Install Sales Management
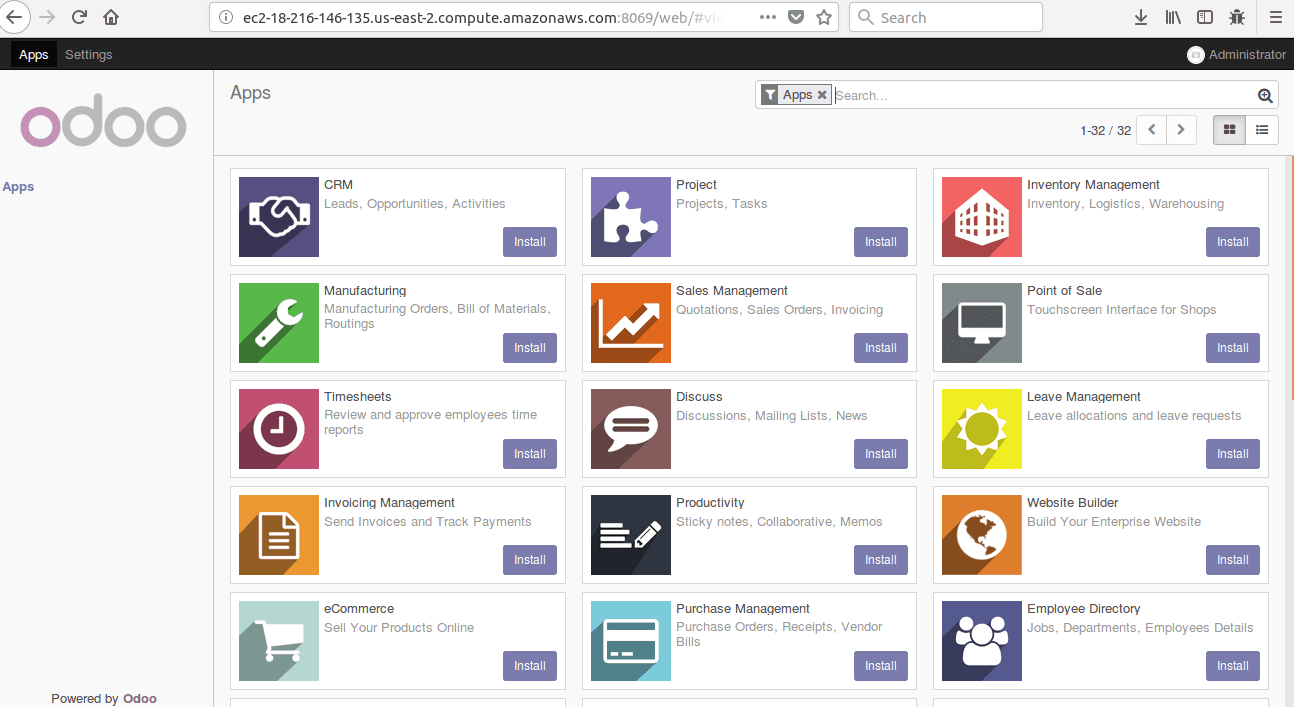The image size is (1294, 707). click(x=881, y=348)
